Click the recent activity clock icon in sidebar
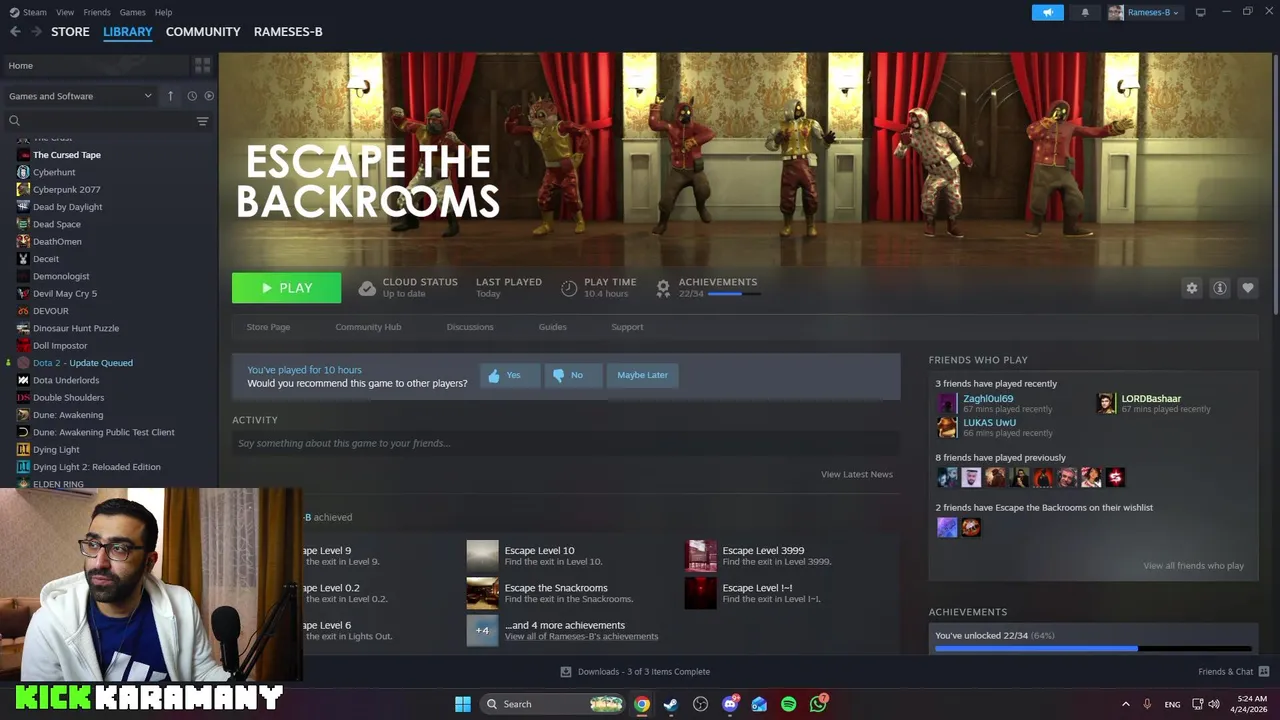 pos(192,96)
